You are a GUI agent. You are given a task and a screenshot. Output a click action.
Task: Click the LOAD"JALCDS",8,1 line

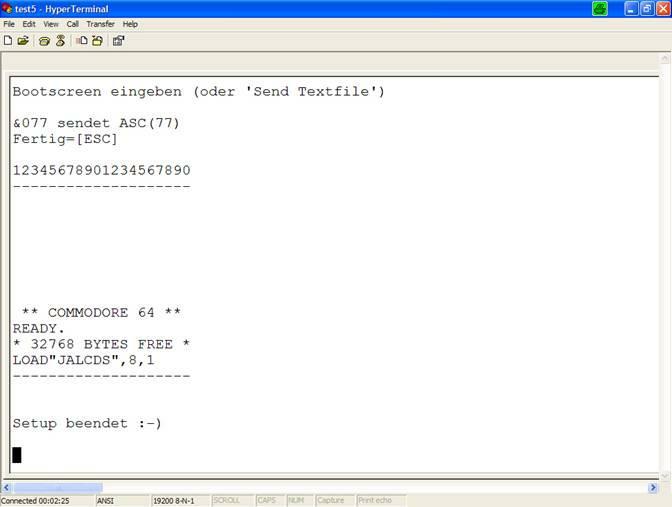coord(84,360)
